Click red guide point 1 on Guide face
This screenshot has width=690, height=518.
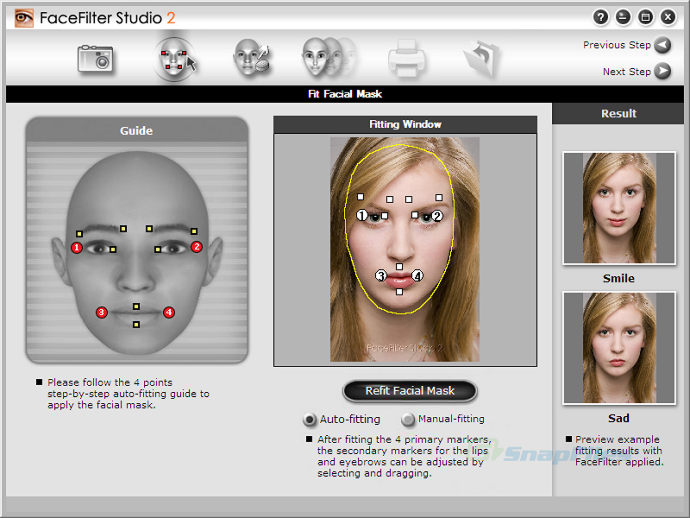click(x=77, y=247)
